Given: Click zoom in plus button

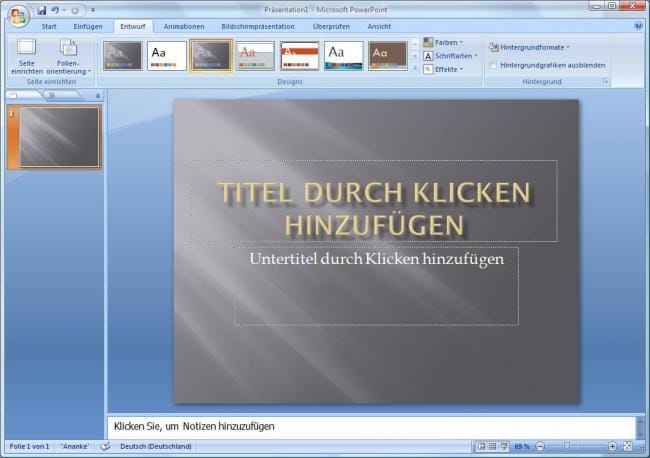Looking at the screenshot, I should click(x=612, y=446).
